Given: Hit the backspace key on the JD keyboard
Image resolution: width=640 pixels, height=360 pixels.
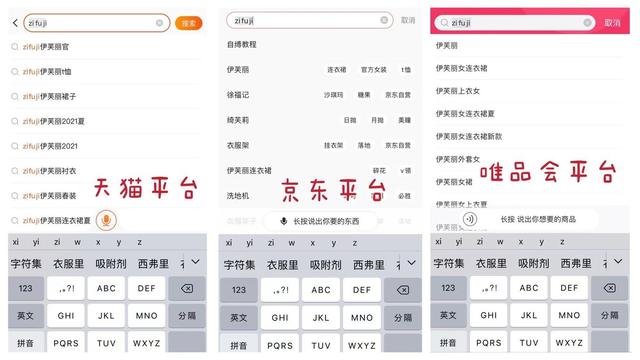Looking at the screenshot, I should (403, 290).
